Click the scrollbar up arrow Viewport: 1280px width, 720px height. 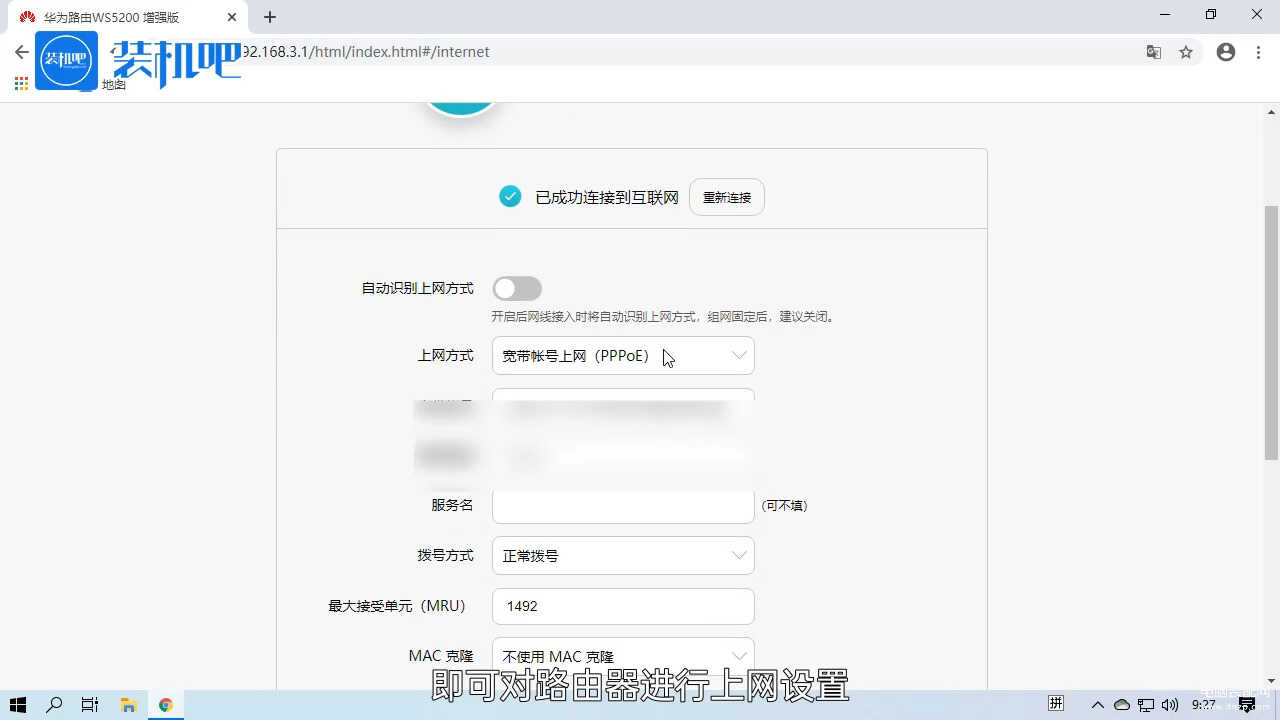click(1272, 112)
